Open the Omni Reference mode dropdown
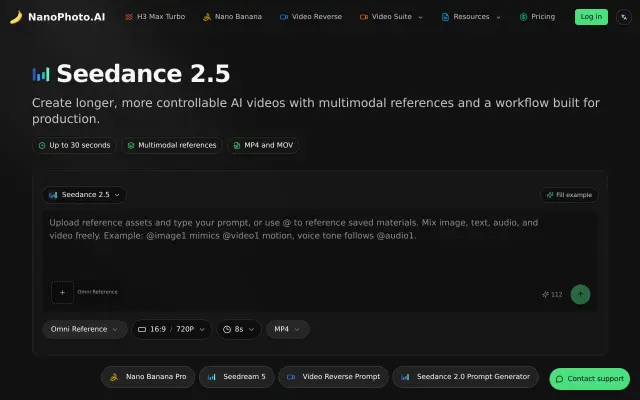The image size is (640, 400). [84, 329]
